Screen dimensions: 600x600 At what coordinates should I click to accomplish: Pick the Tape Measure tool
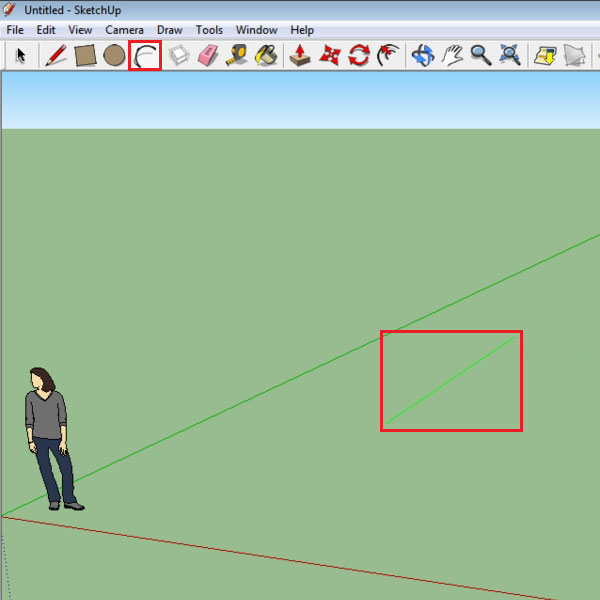coord(236,55)
